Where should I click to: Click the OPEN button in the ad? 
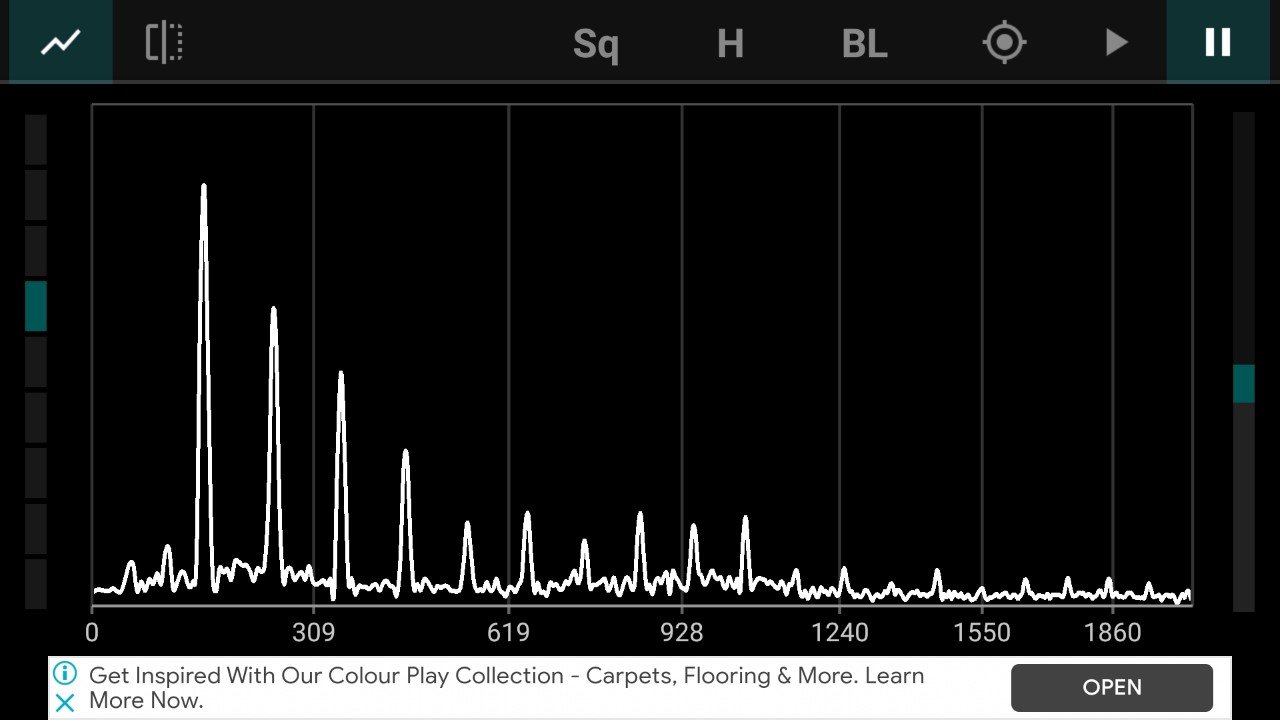(1111, 687)
